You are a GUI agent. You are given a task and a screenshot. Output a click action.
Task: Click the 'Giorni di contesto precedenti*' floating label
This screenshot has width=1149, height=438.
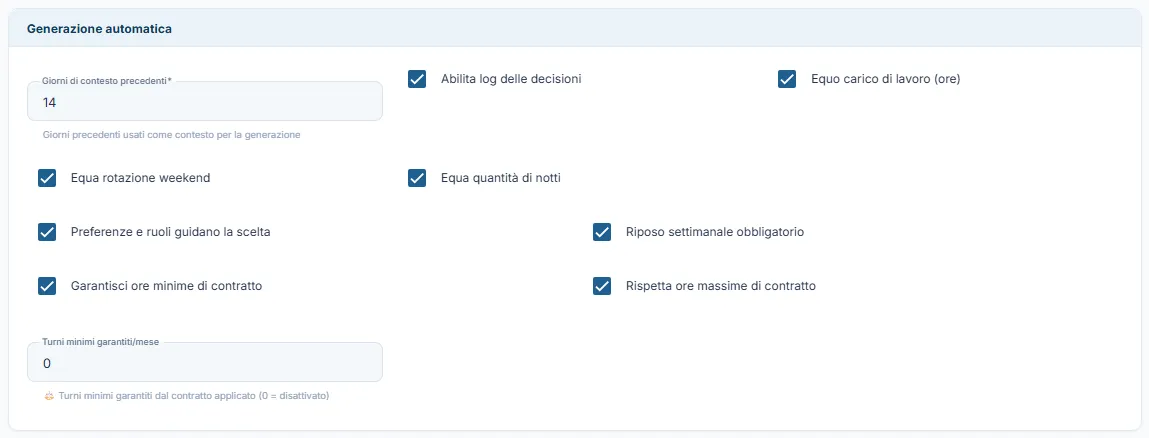point(107,81)
